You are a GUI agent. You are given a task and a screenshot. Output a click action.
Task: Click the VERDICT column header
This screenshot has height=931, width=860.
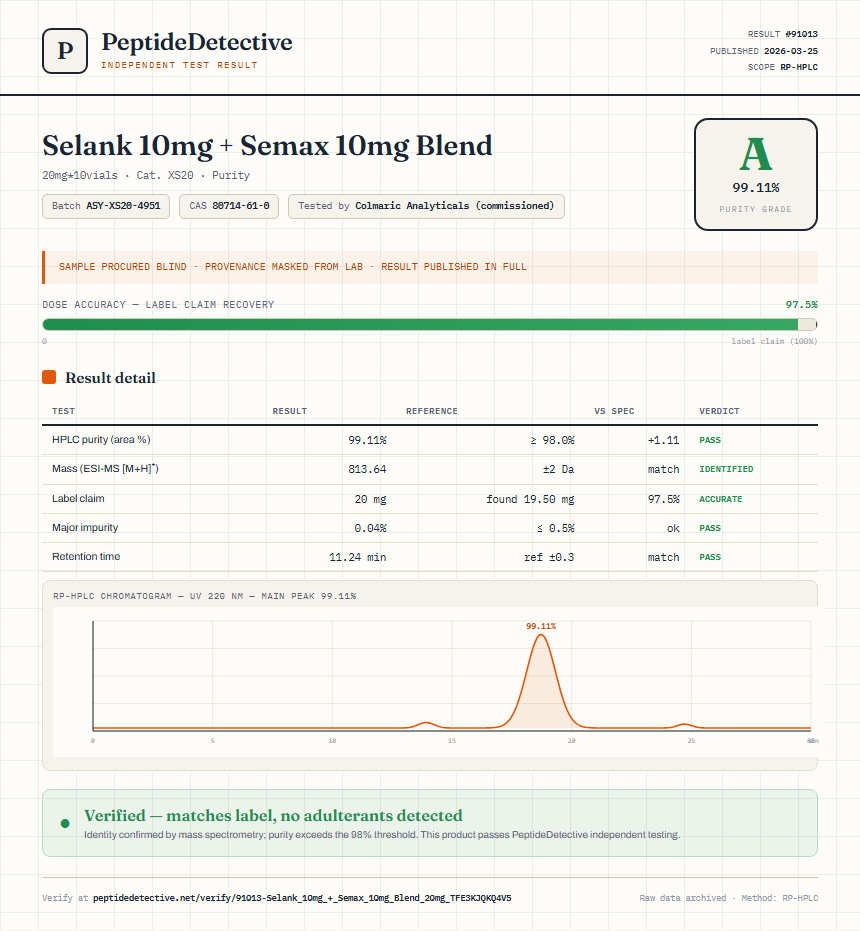pos(719,411)
